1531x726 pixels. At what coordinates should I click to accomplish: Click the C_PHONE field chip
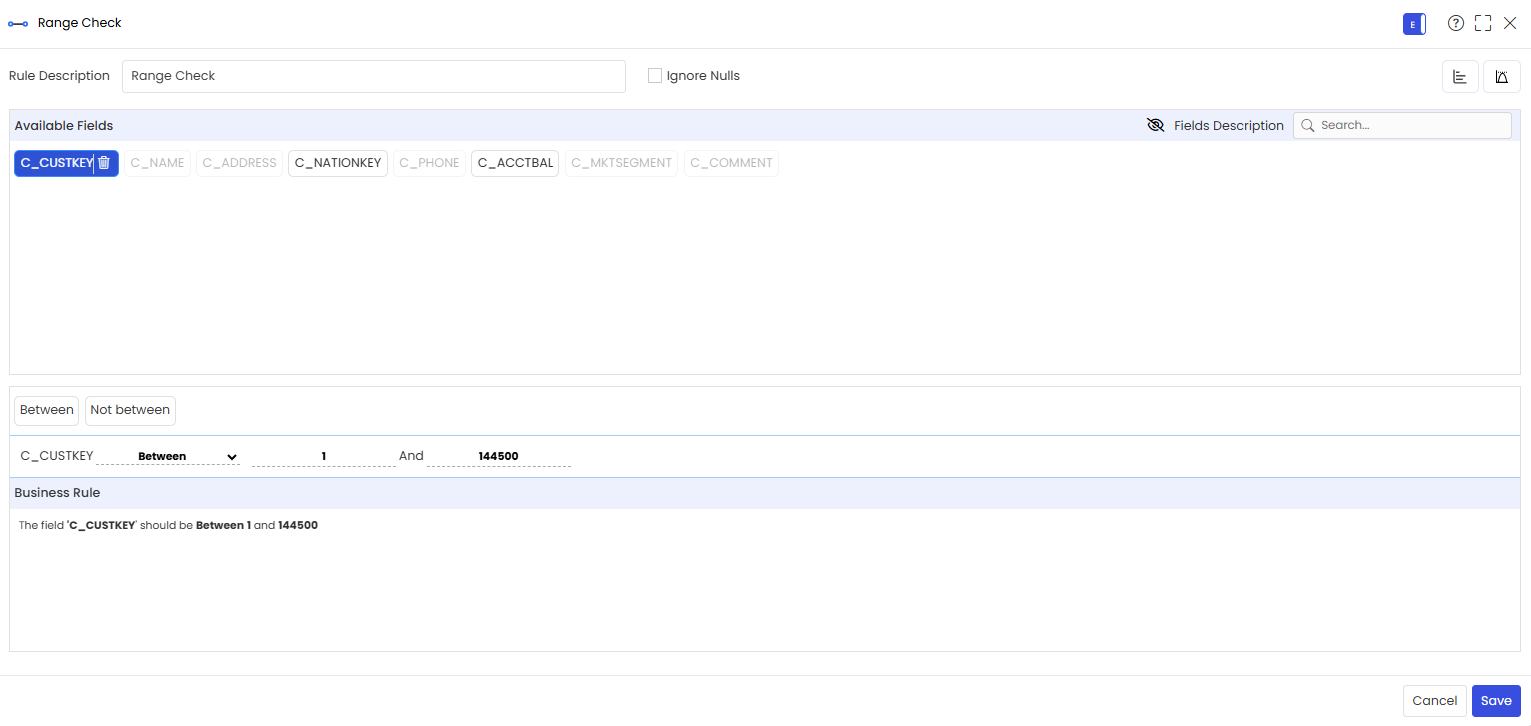429,163
